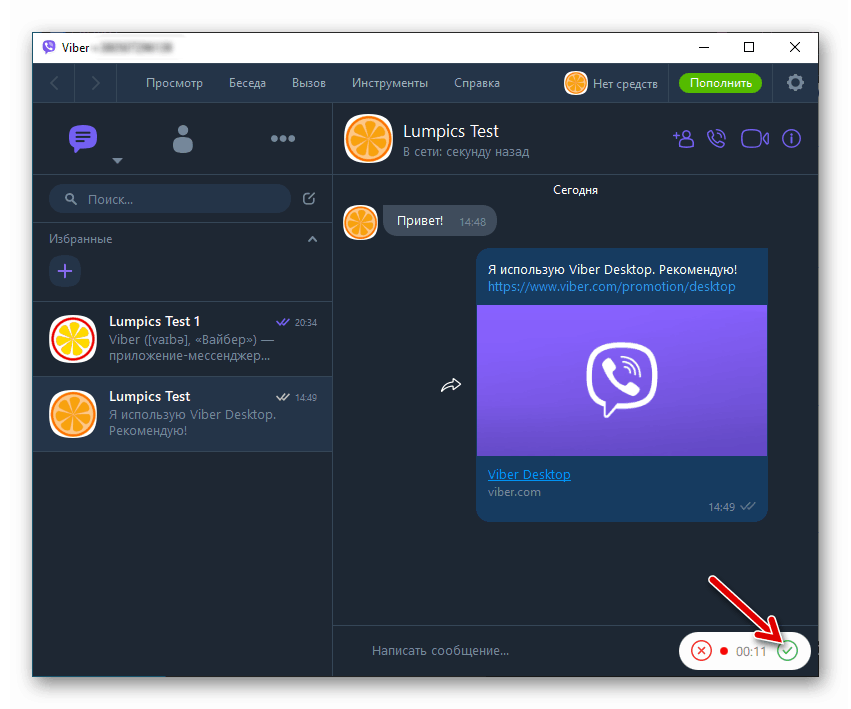Click the viber.com domain text
The width and height of the screenshot is (851, 709).
click(514, 492)
